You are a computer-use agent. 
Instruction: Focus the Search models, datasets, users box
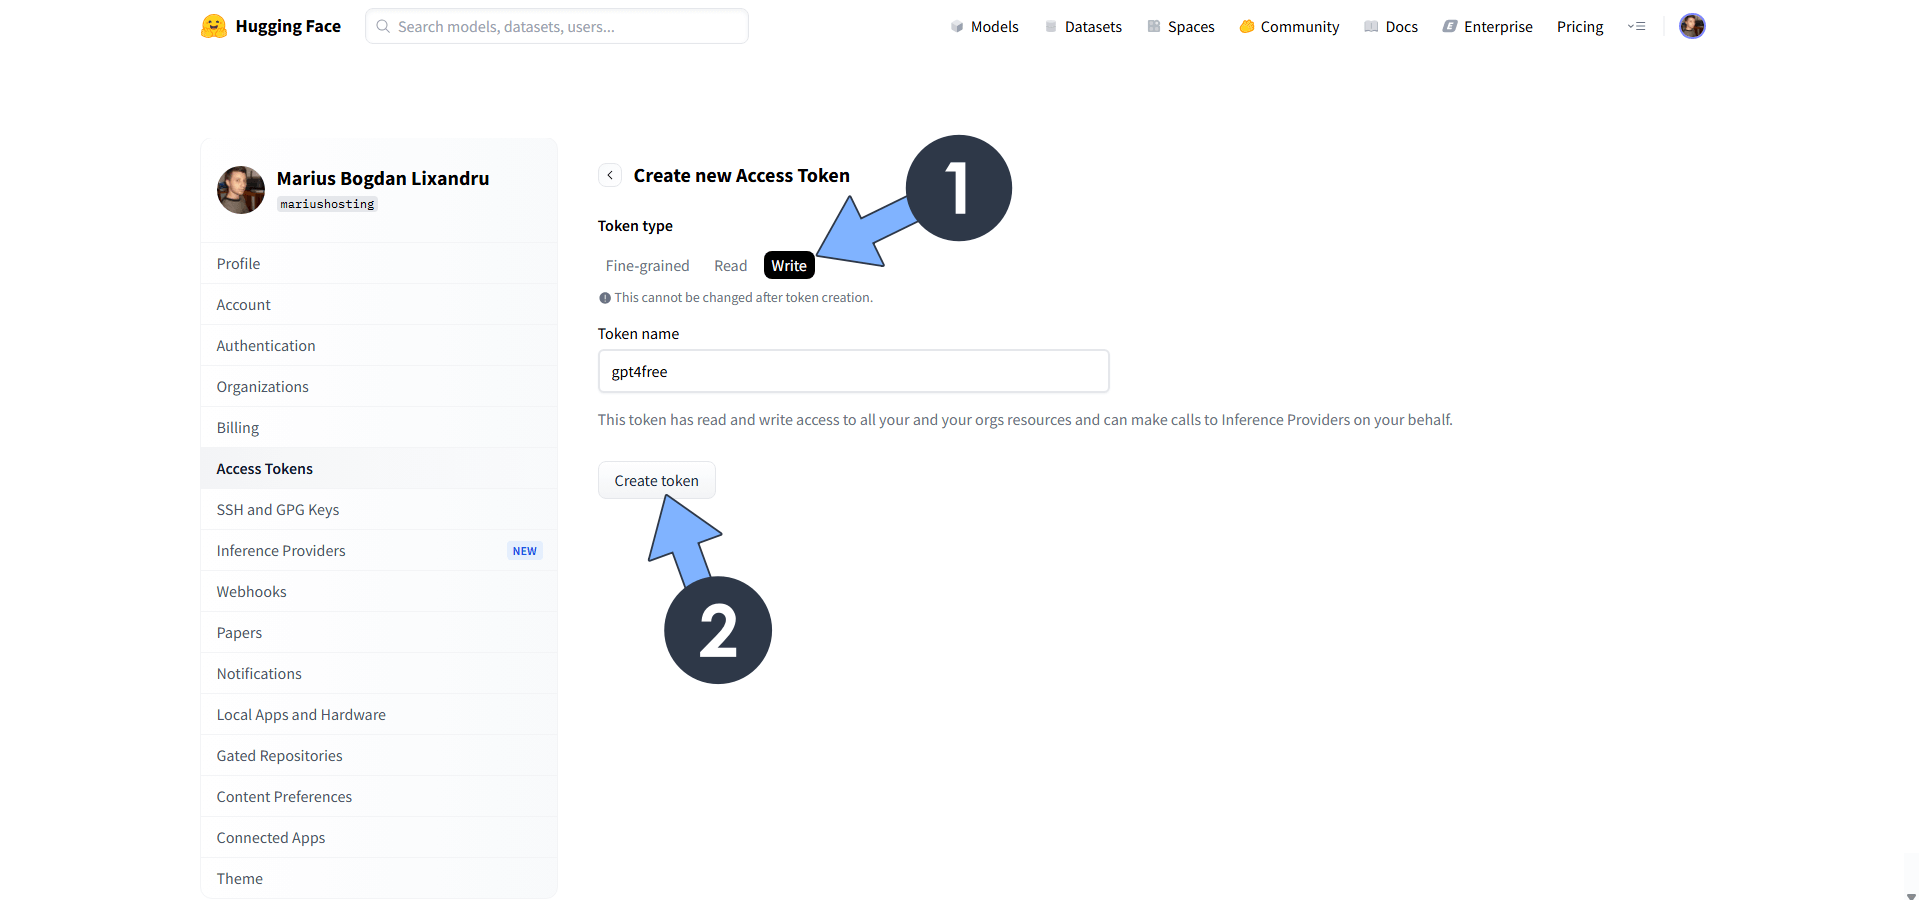coord(556,26)
